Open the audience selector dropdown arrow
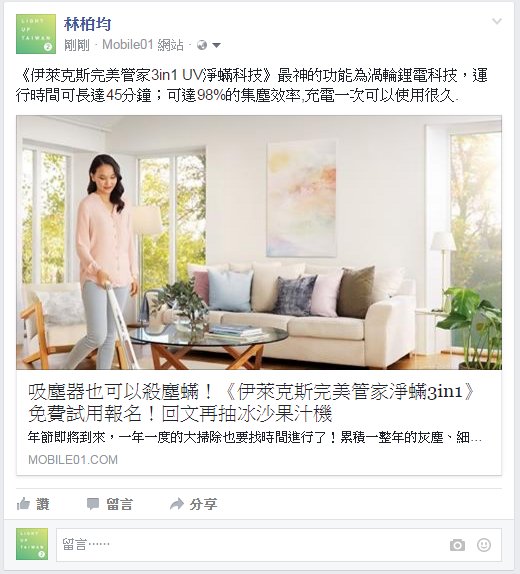 tap(216, 45)
